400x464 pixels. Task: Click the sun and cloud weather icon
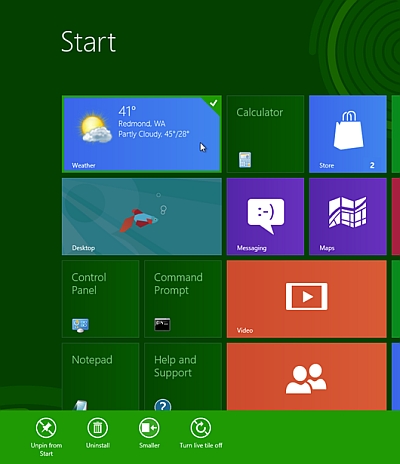coord(95,129)
